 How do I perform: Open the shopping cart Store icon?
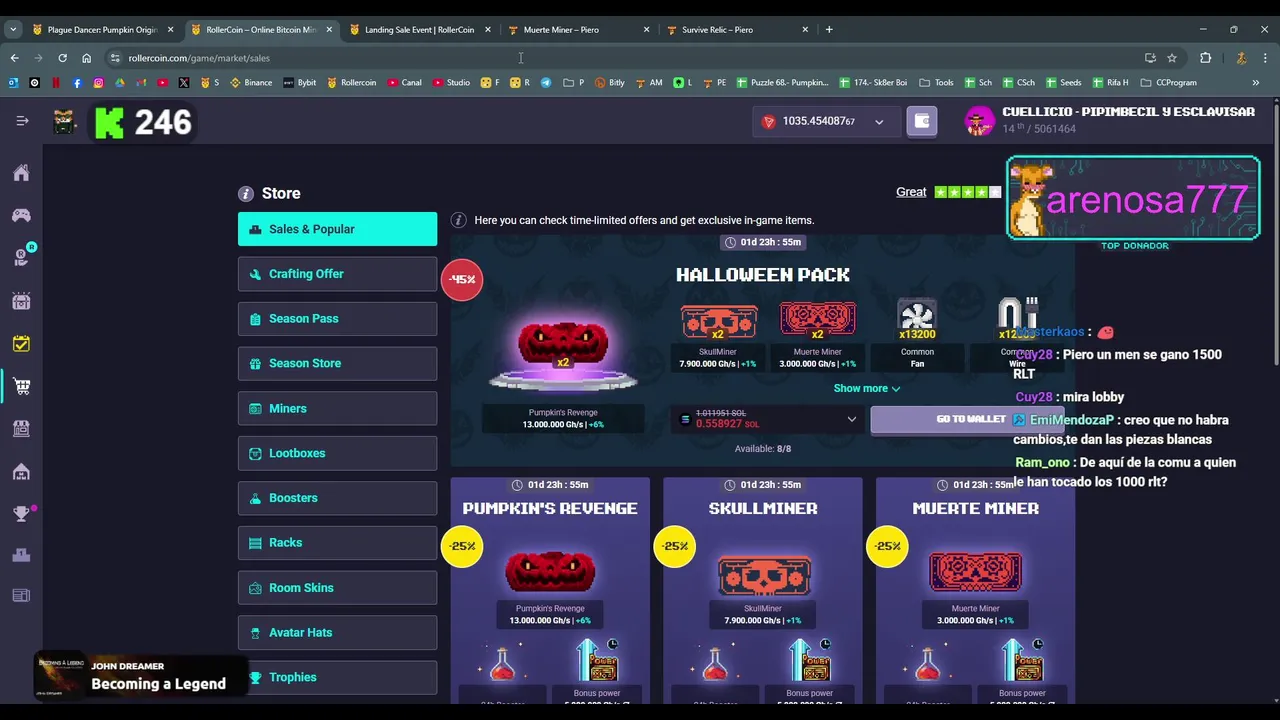[21, 386]
